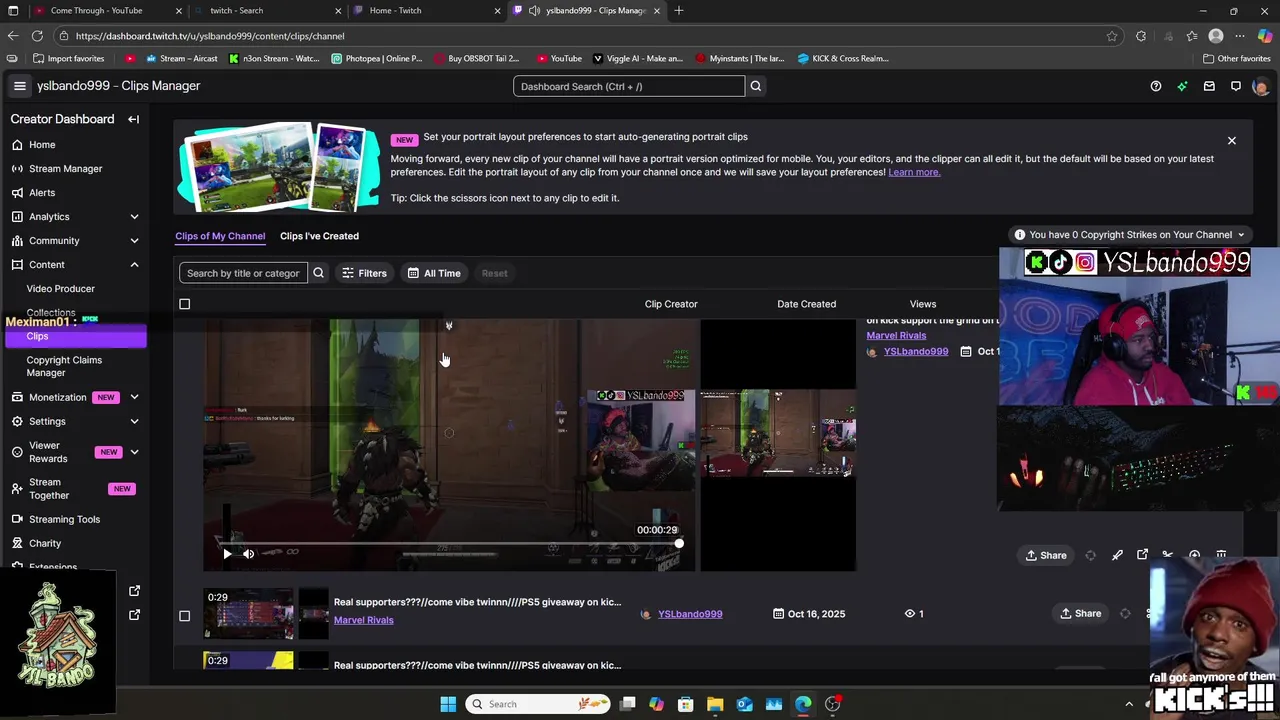
Task: Open the All Time date dropdown
Action: coord(434,273)
